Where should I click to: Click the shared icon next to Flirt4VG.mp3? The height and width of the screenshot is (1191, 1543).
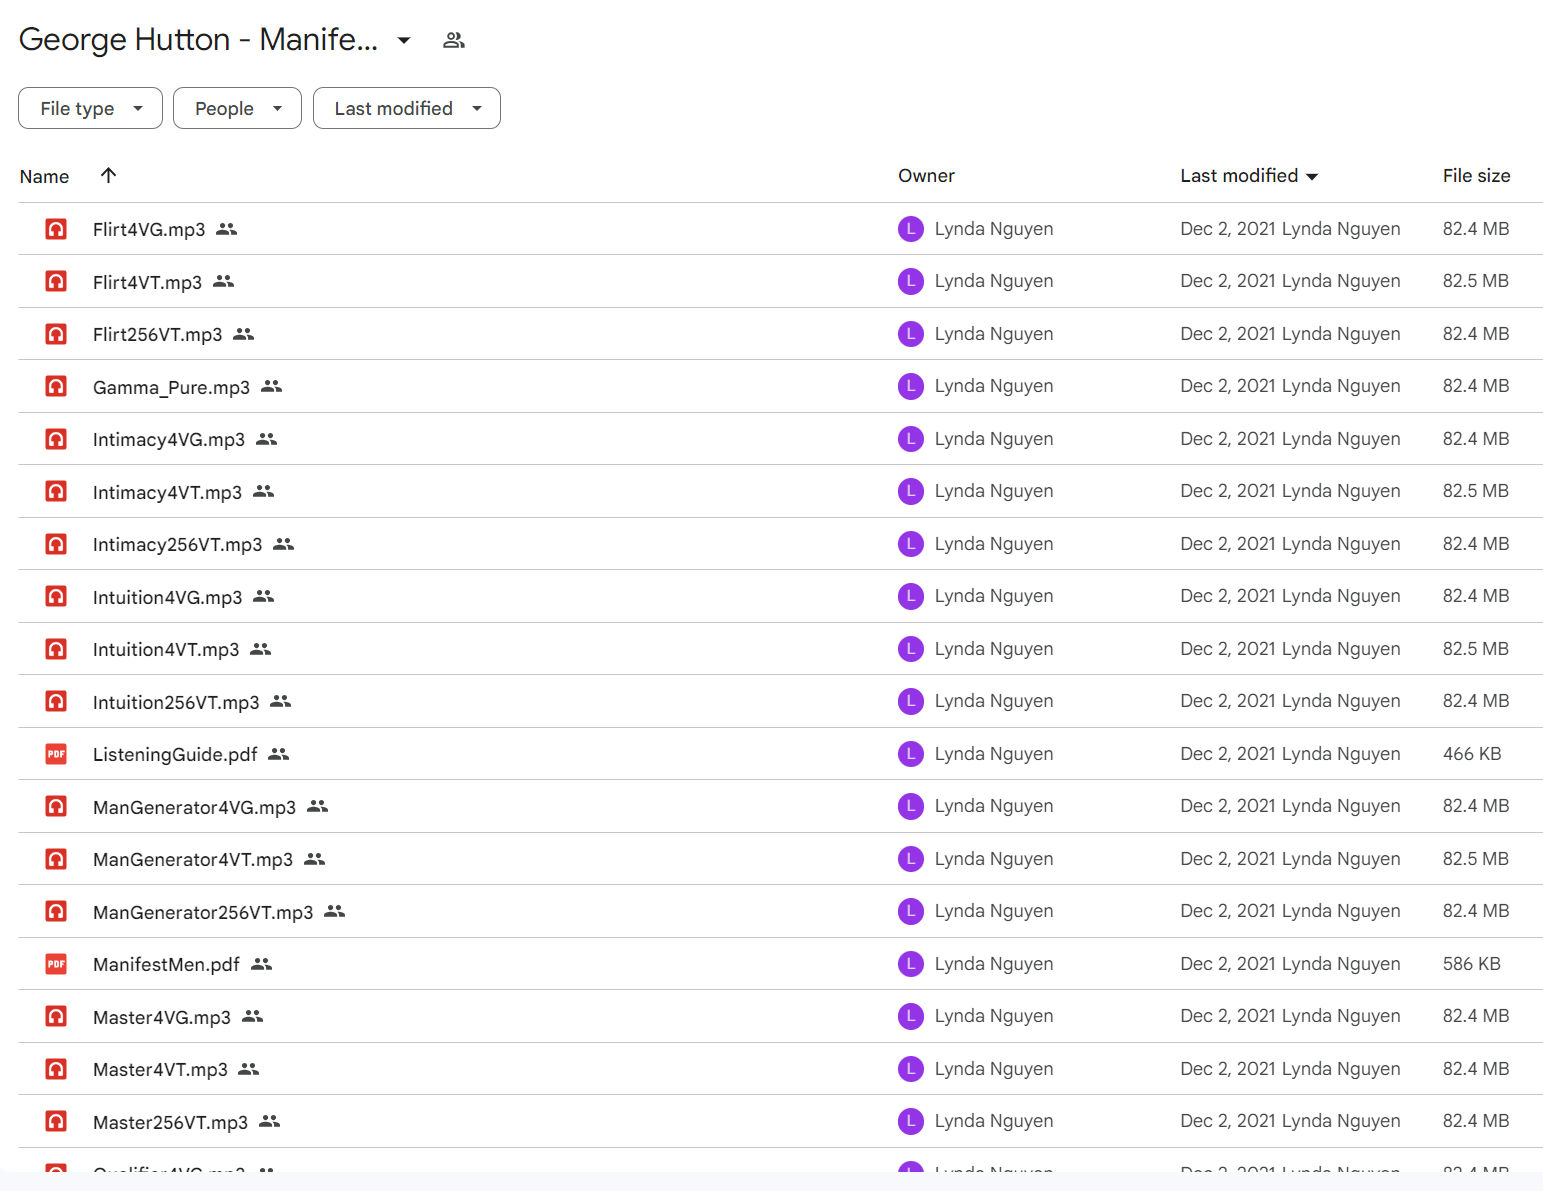coord(227,229)
